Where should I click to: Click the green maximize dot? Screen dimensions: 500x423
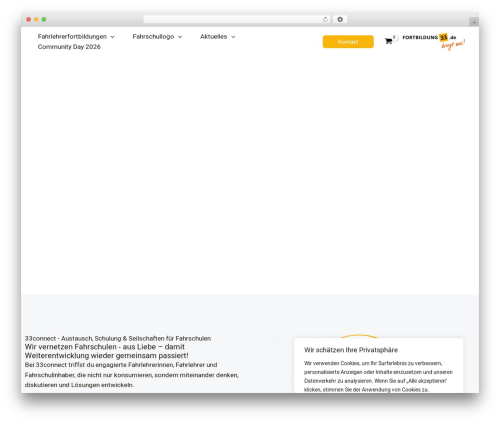44,20
